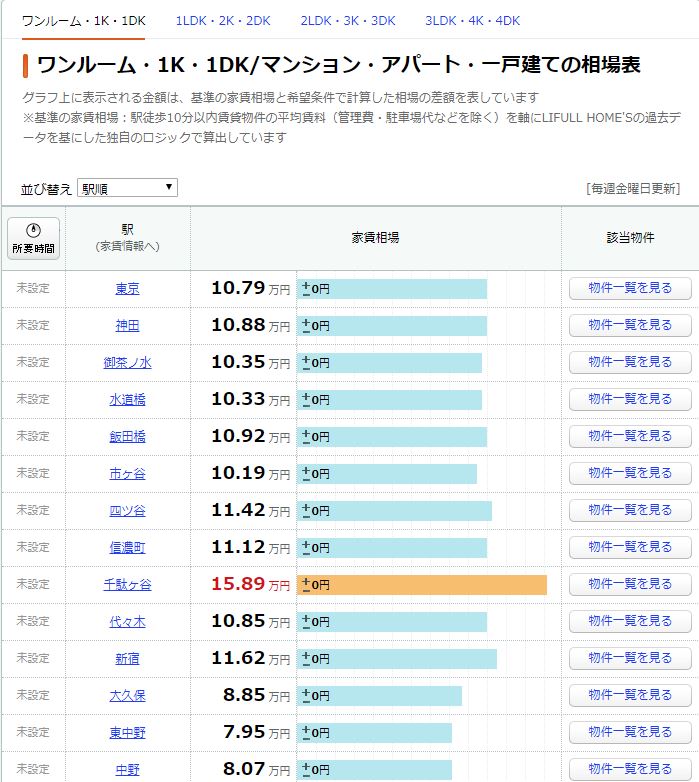Click the 未設定 cell for 飯田橋
The image size is (699, 782).
pos(33,436)
